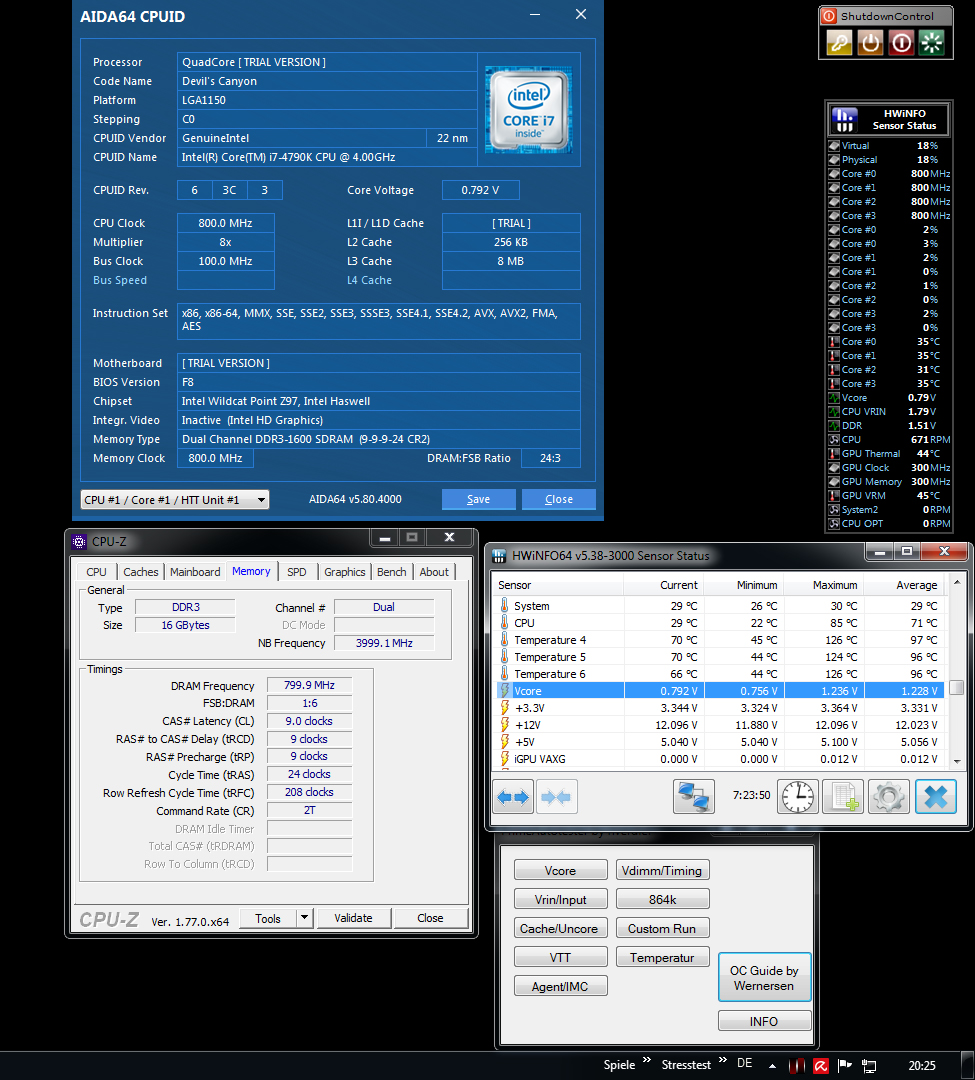Click the INFO button
This screenshot has width=975, height=1080.
pyautogui.click(x=764, y=1021)
